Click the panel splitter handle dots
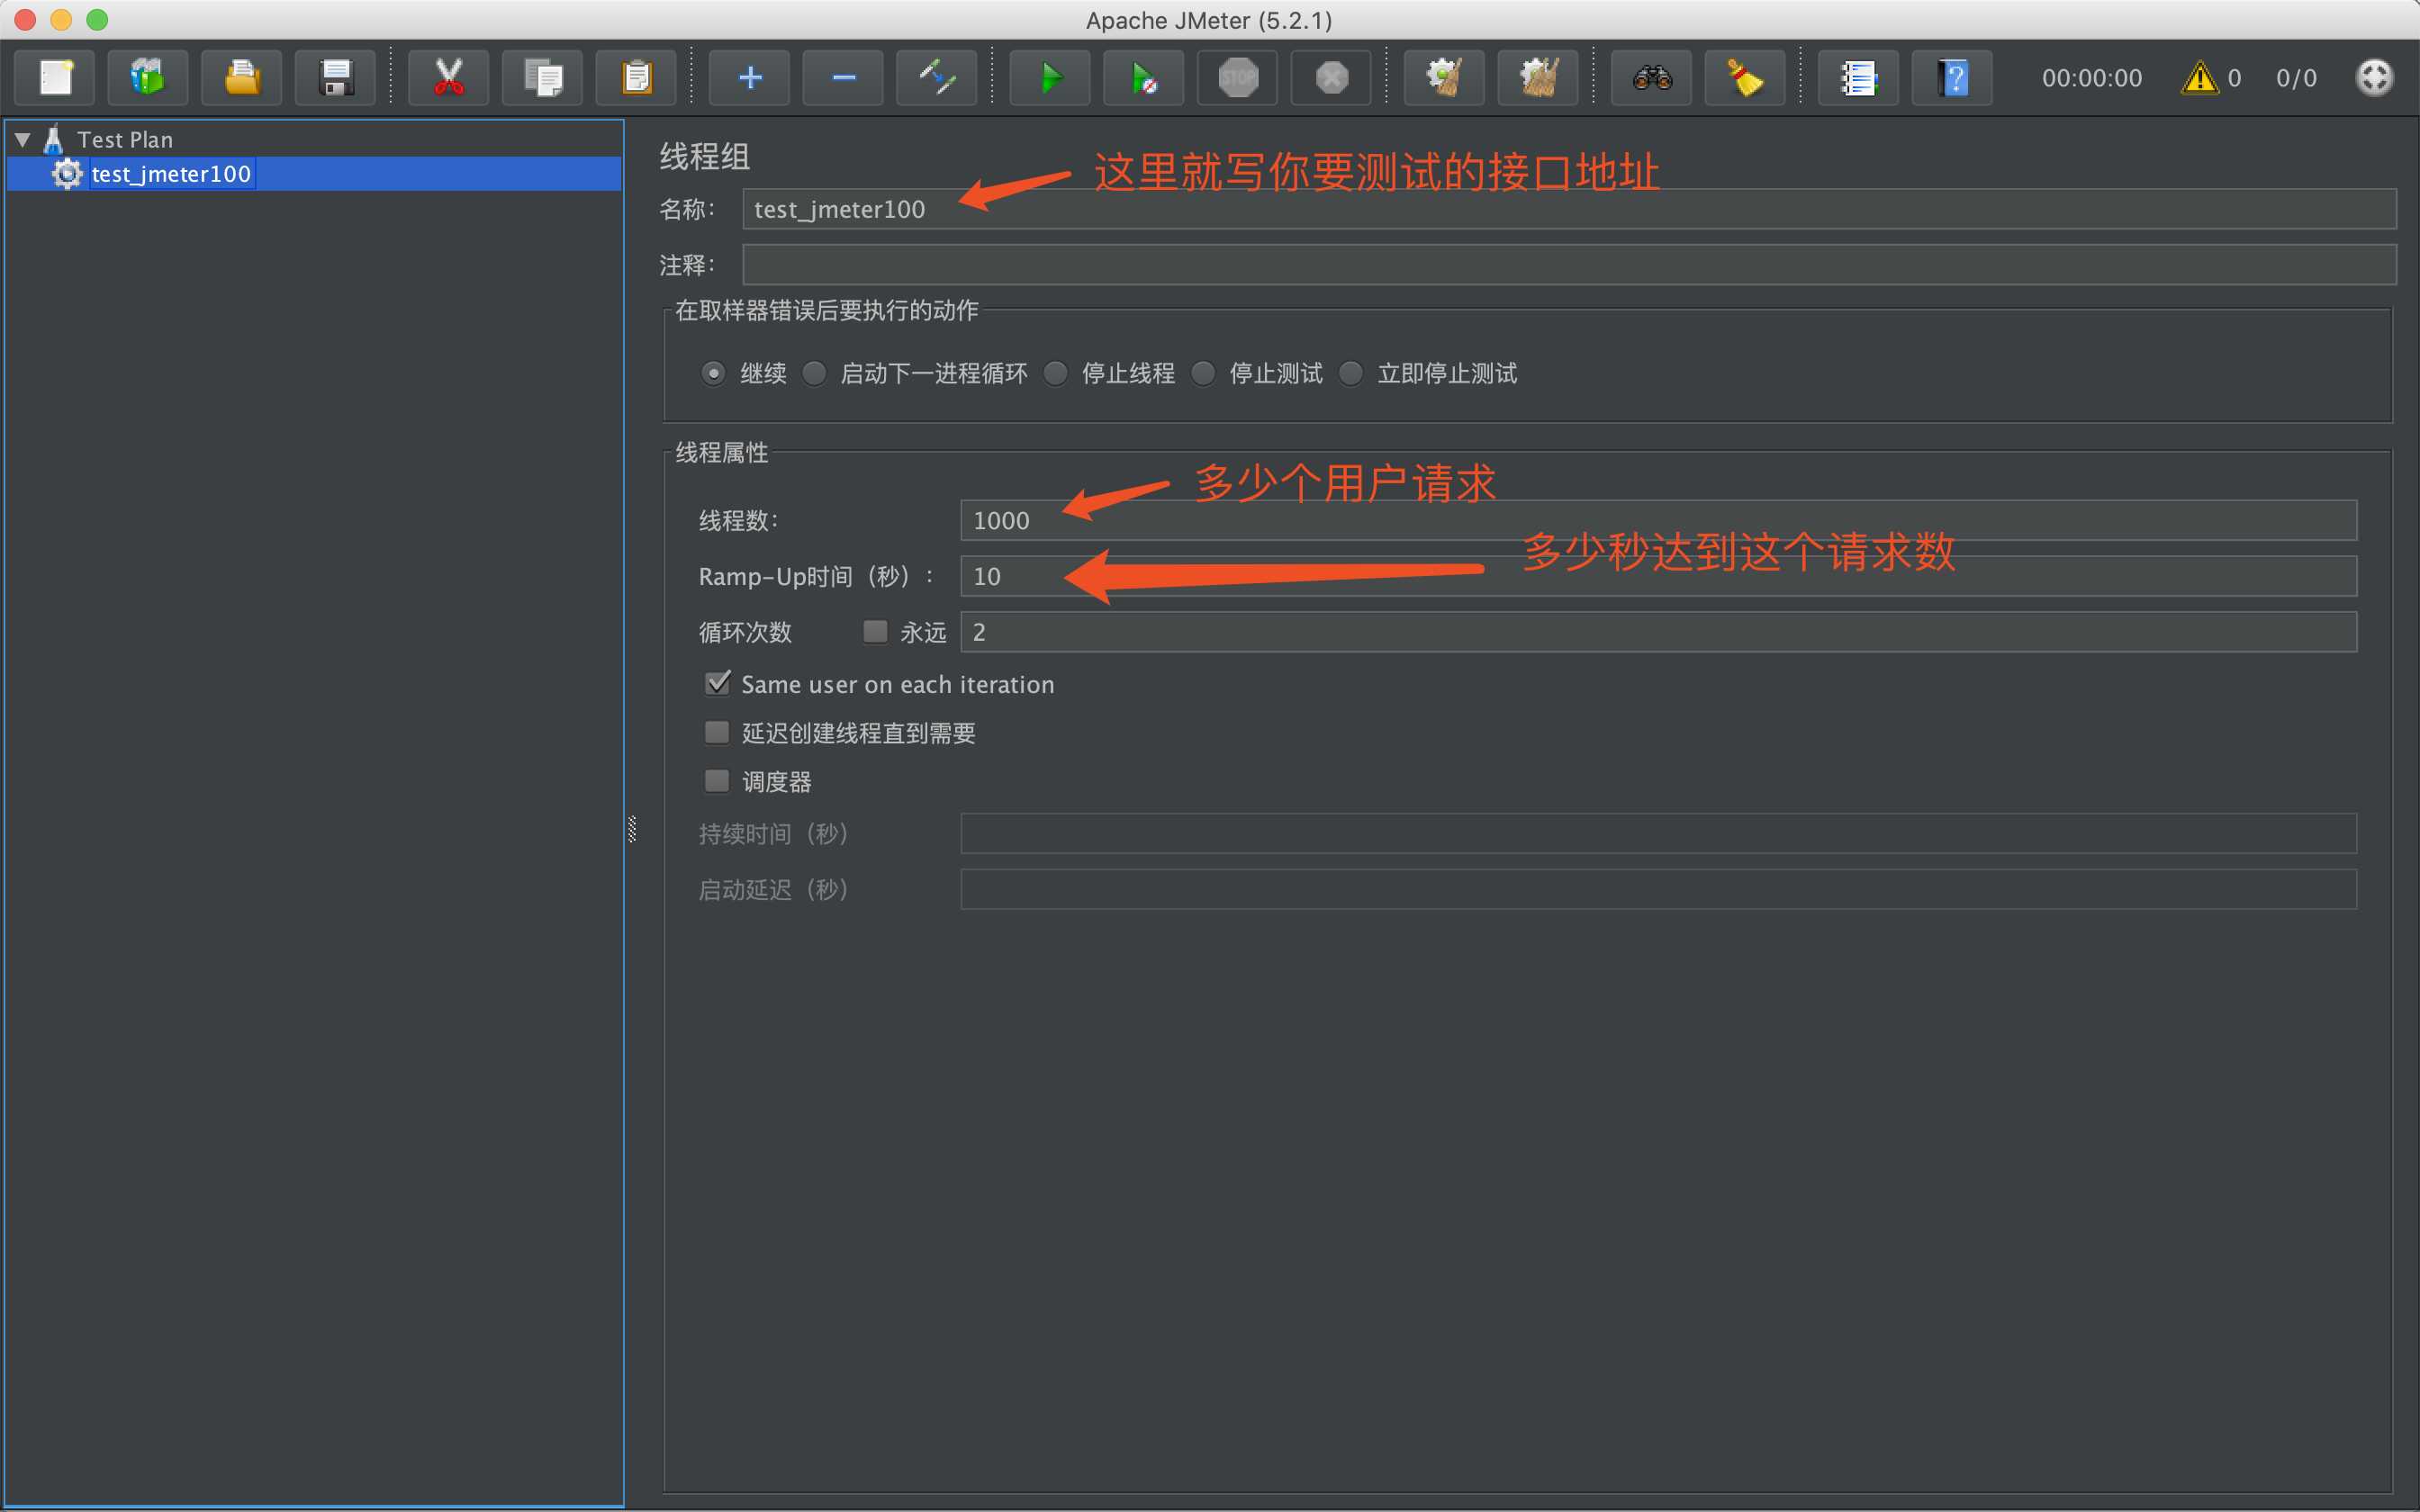2420x1512 pixels. [632, 829]
